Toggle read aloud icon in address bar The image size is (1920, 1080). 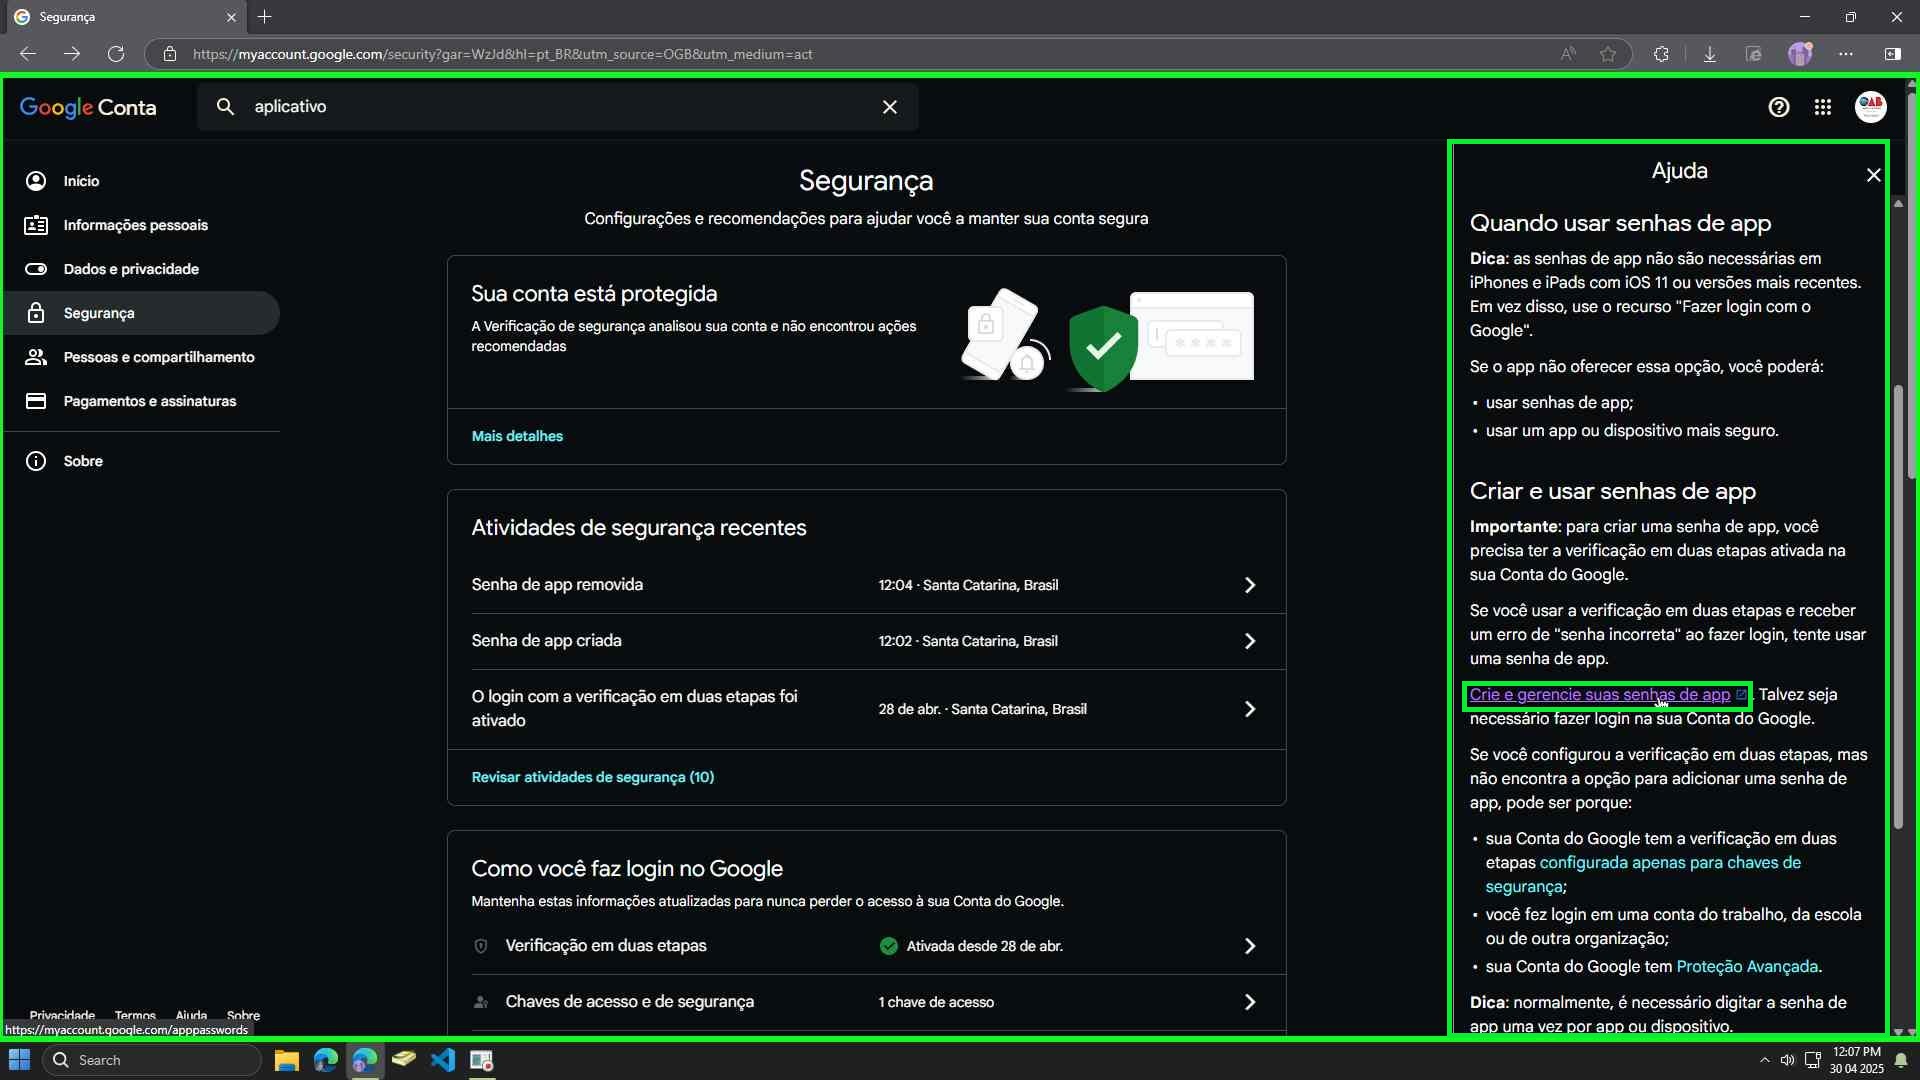click(x=1568, y=54)
